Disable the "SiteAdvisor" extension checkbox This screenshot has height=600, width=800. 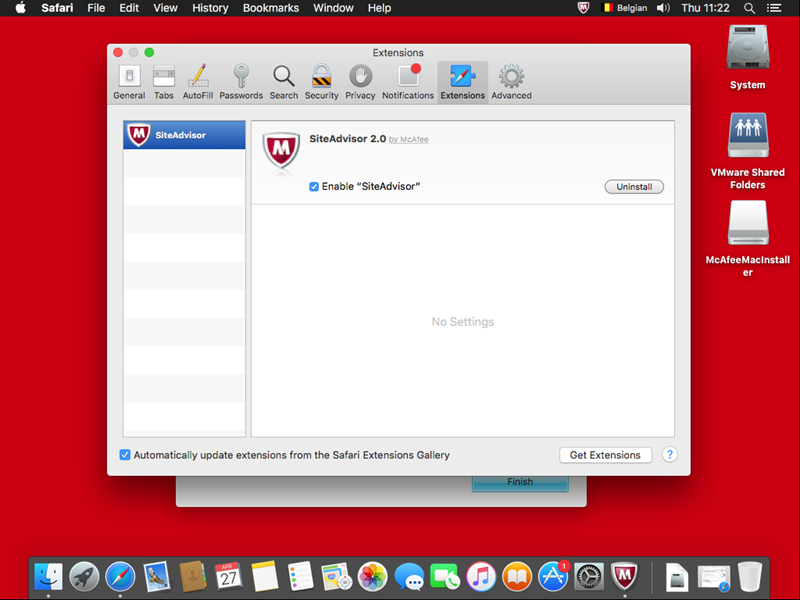tap(314, 187)
